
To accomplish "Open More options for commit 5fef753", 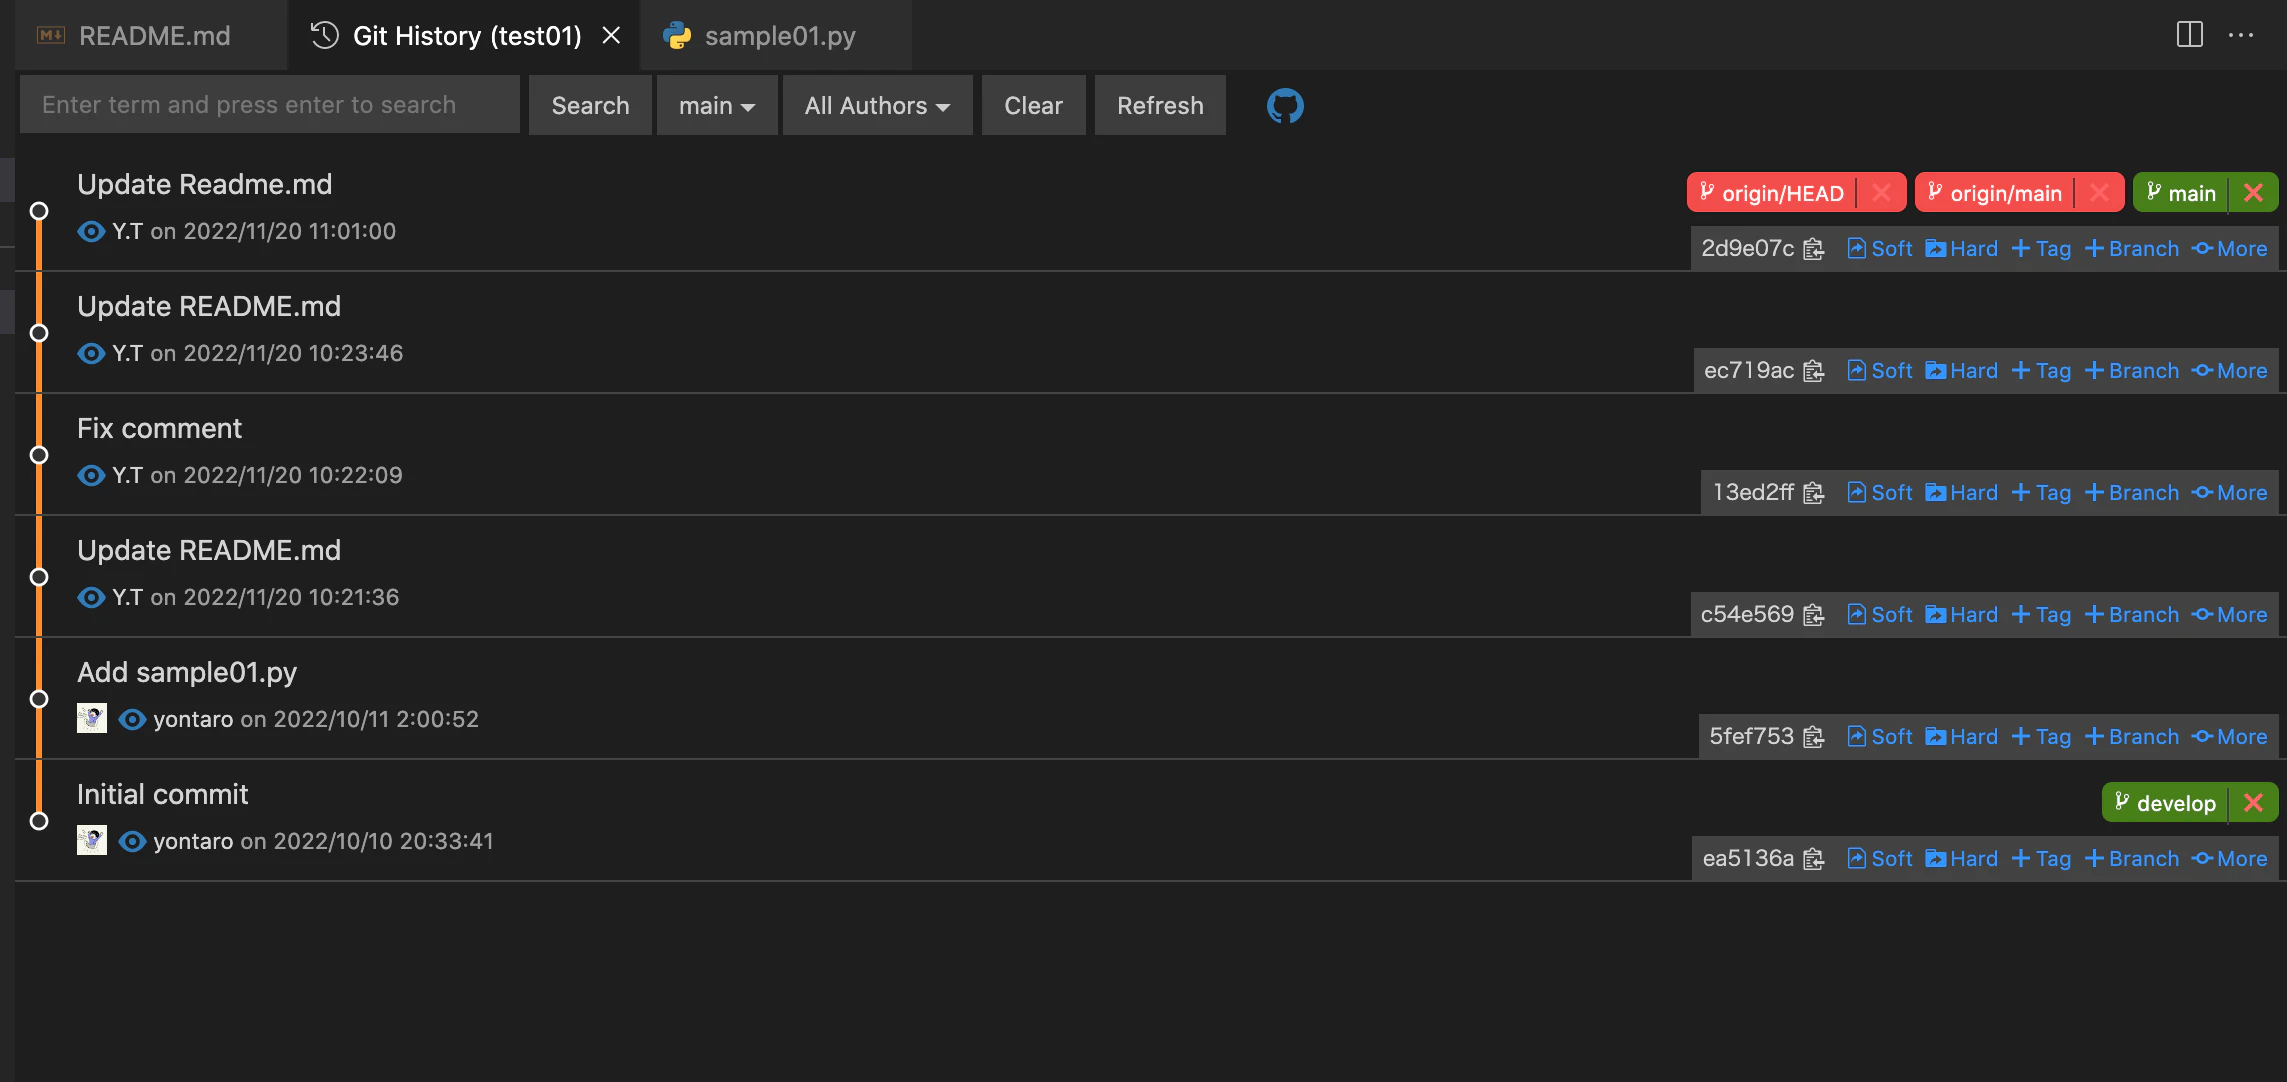I will [x=2229, y=737].
